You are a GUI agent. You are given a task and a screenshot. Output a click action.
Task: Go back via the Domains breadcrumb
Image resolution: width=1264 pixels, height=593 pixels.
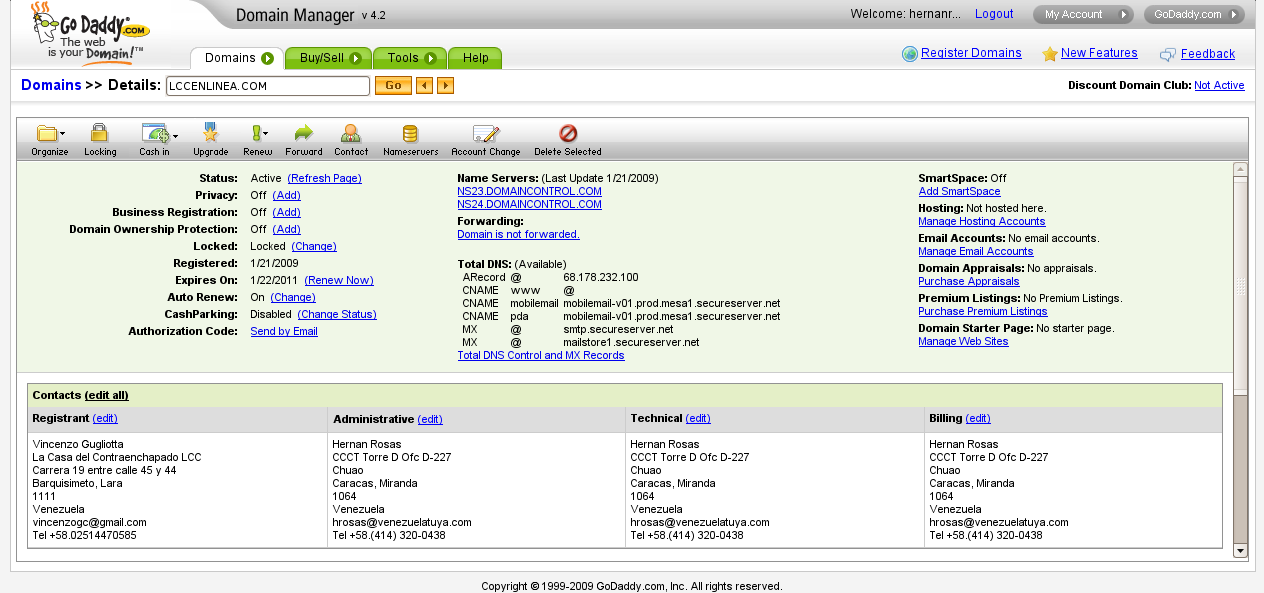coord(51,85)
